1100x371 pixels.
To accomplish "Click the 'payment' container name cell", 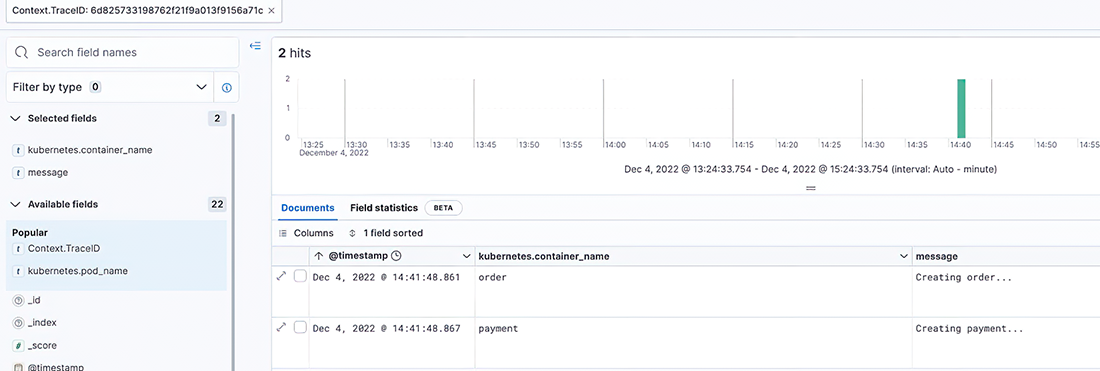I will coord(498,328).
